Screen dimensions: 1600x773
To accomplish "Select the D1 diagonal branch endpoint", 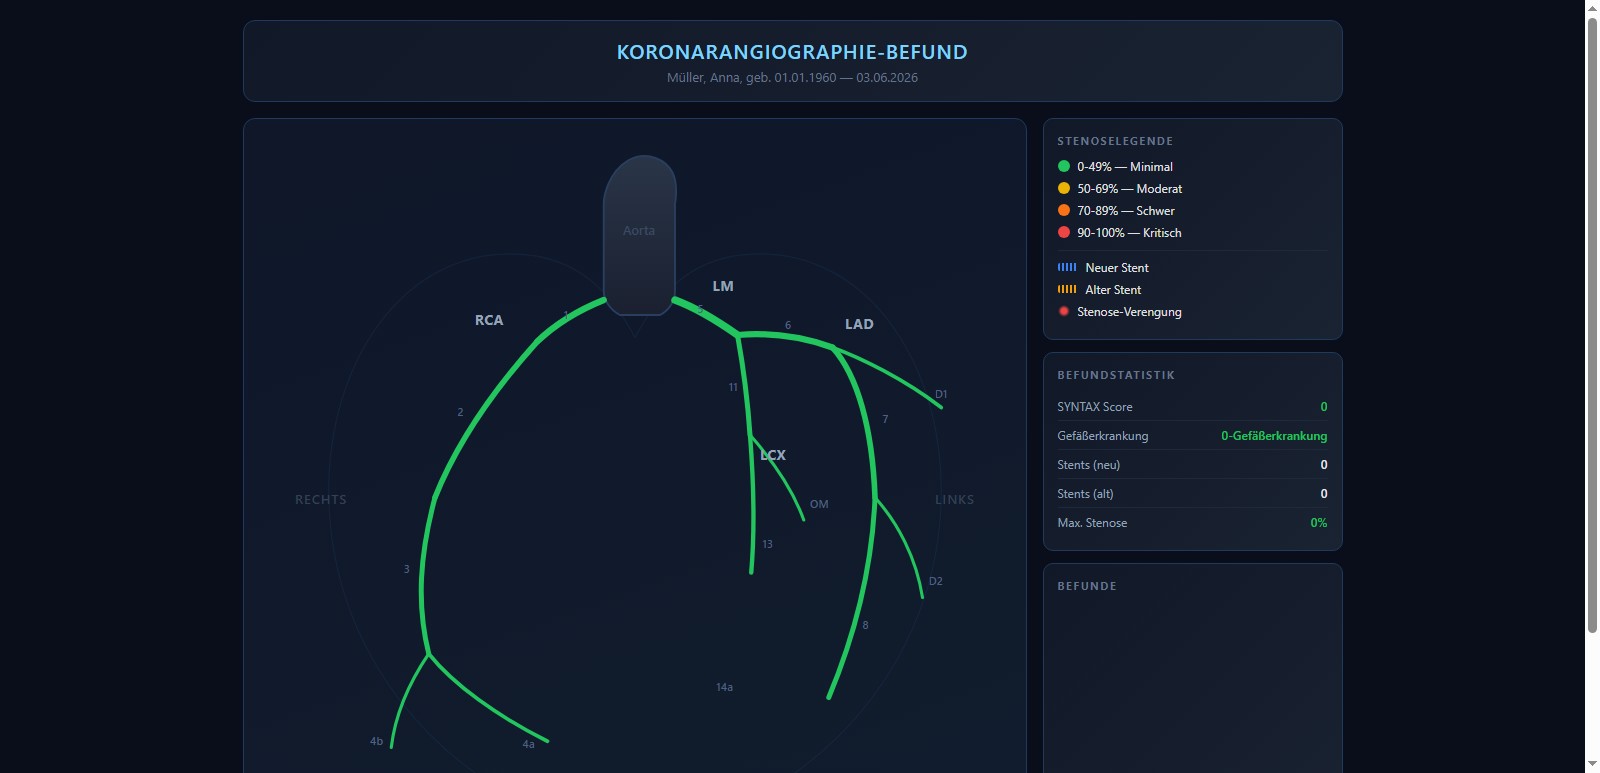I will (941, 406).
